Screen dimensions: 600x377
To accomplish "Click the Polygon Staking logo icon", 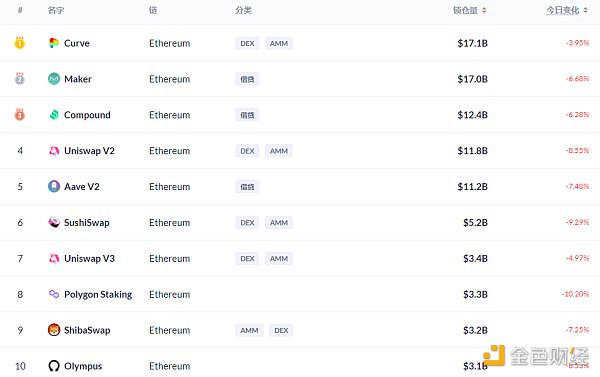I will pos(54,294).
